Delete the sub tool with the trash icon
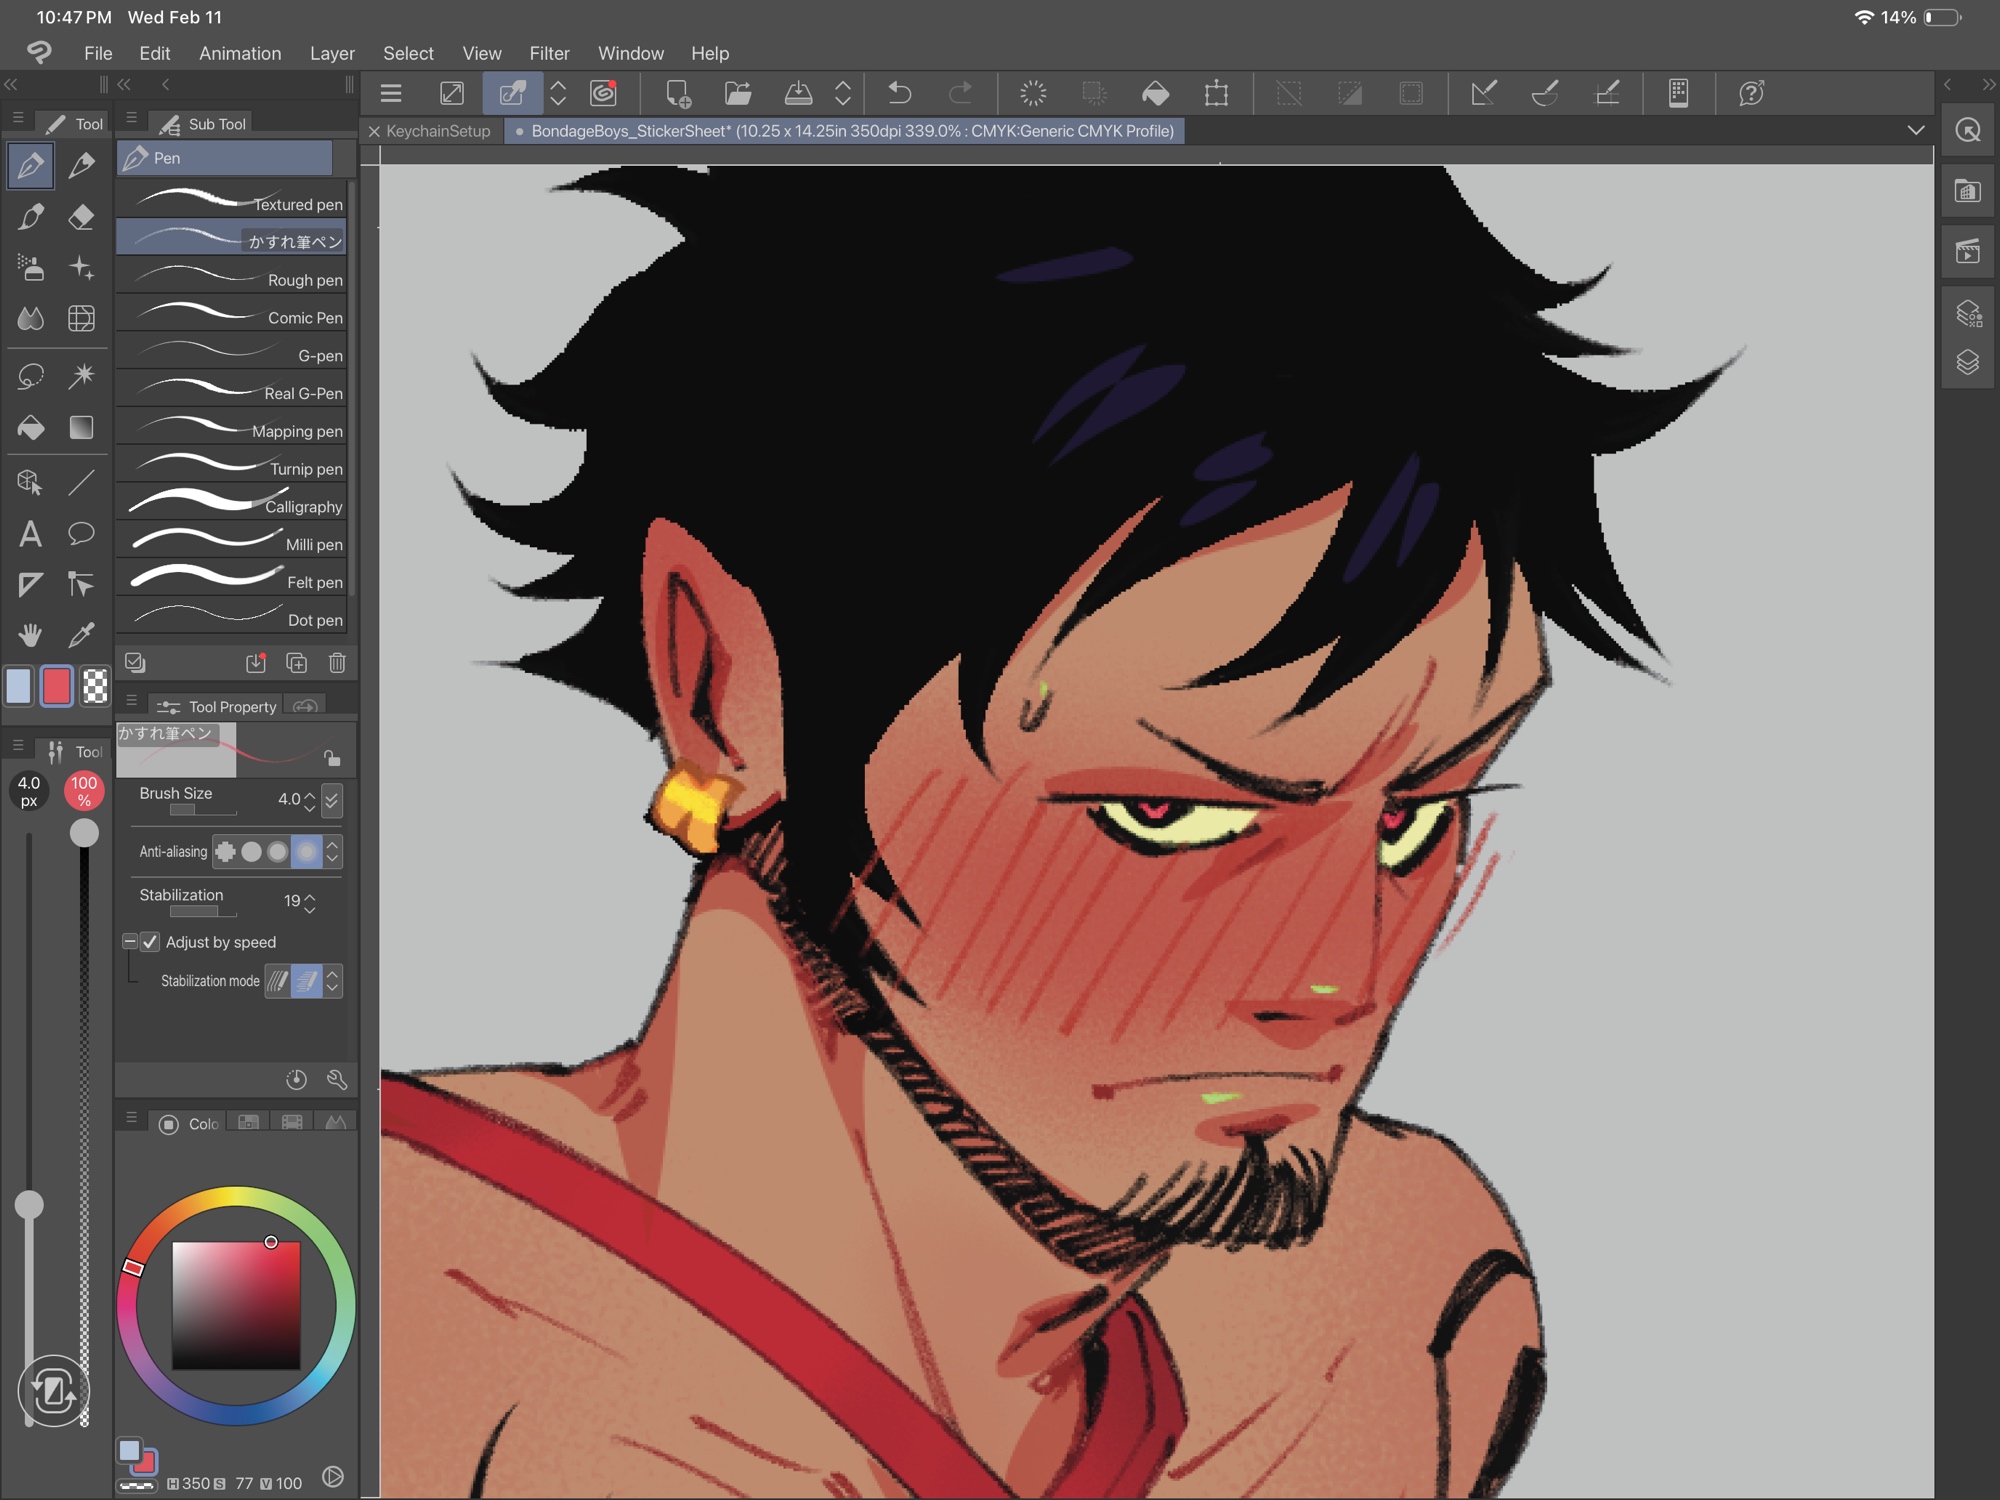 [337, 663]
